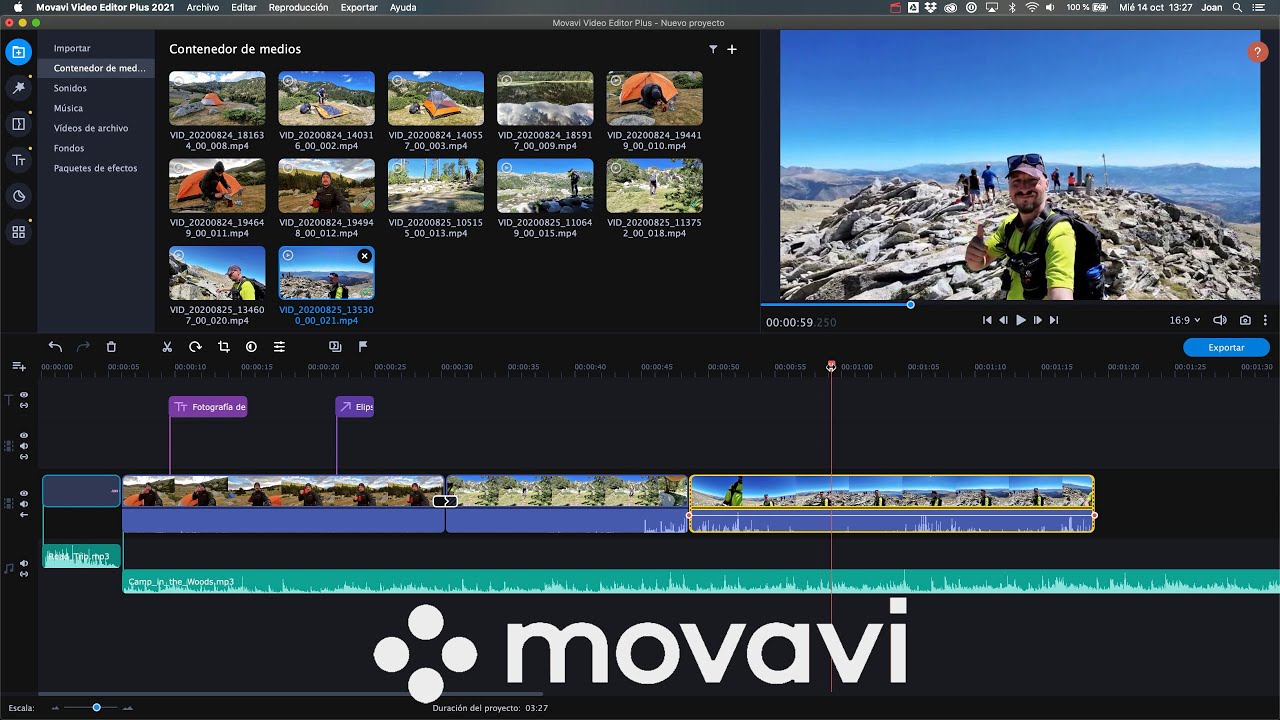The image size is (1280, 720).
Task: Hide the main video track
Action: 24,494
